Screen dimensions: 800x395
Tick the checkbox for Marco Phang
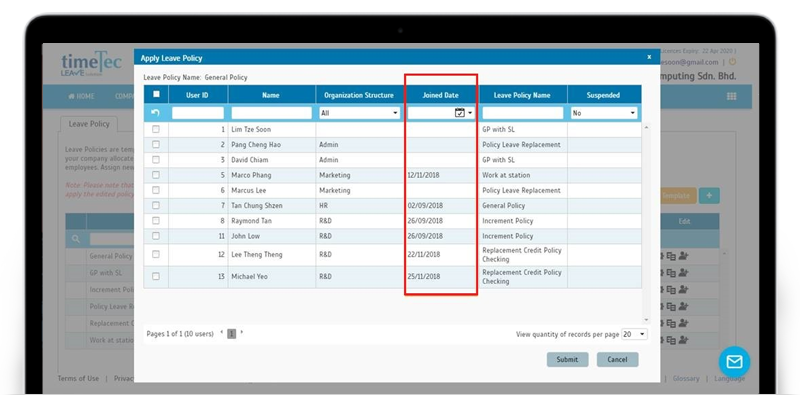pyautogui.click(x=156, y=175)
